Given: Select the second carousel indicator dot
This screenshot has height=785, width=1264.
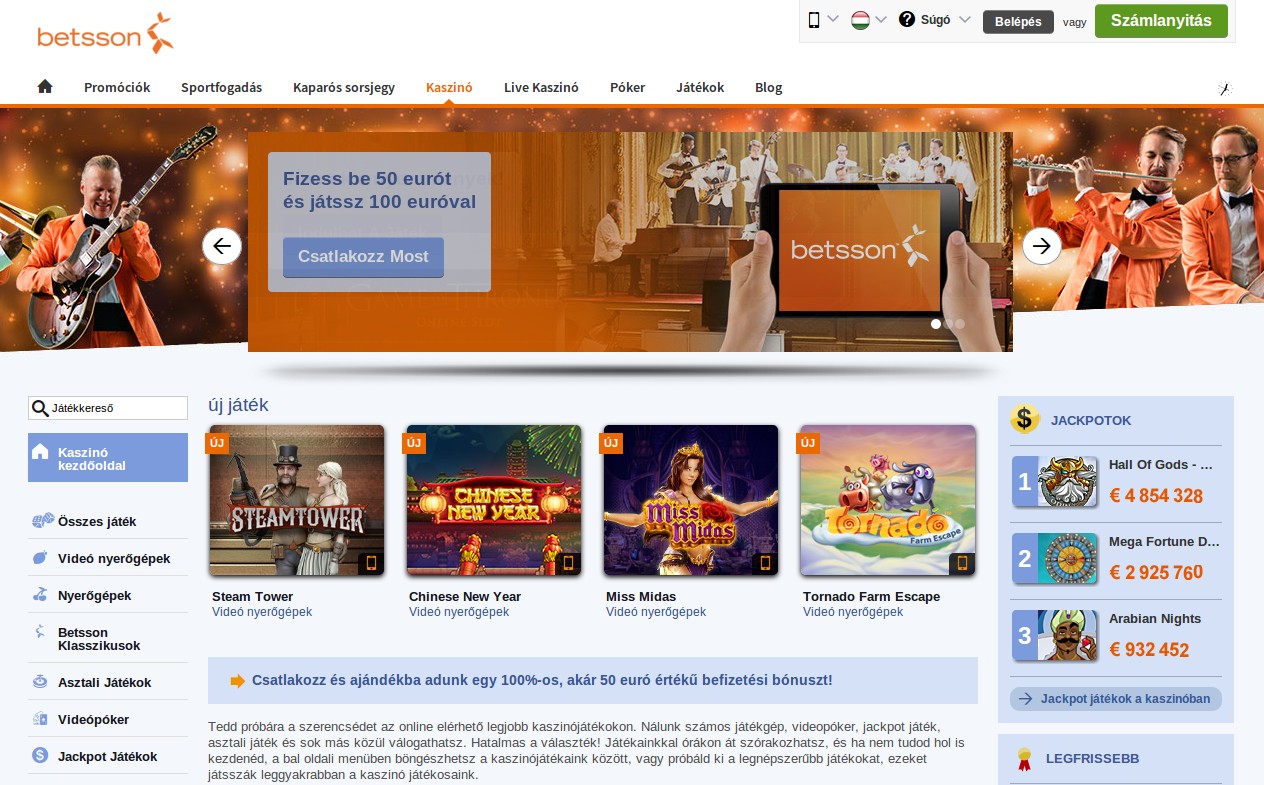Looking at the screenshot, I should coord(948,324).
